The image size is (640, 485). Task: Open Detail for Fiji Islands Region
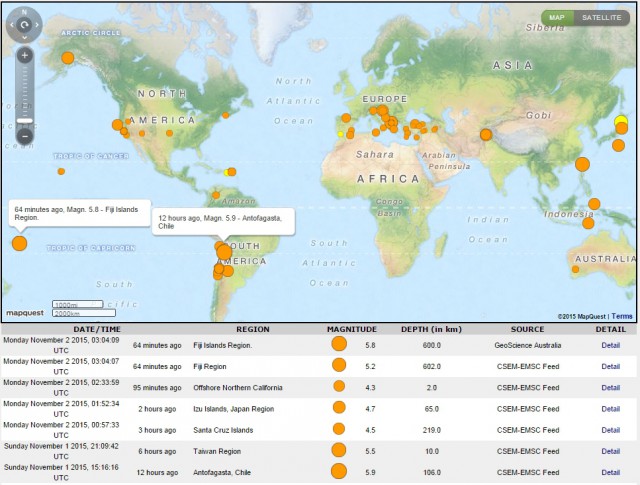pos(611,345)
